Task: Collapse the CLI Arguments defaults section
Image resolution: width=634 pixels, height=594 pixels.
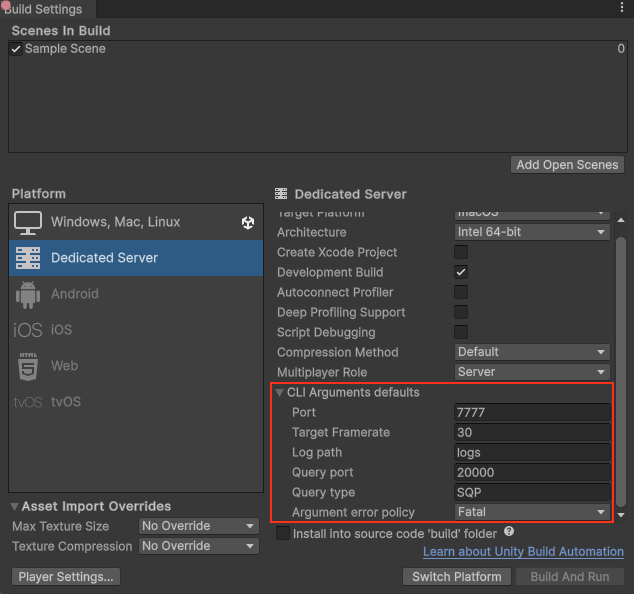Action: click(280, 393)
